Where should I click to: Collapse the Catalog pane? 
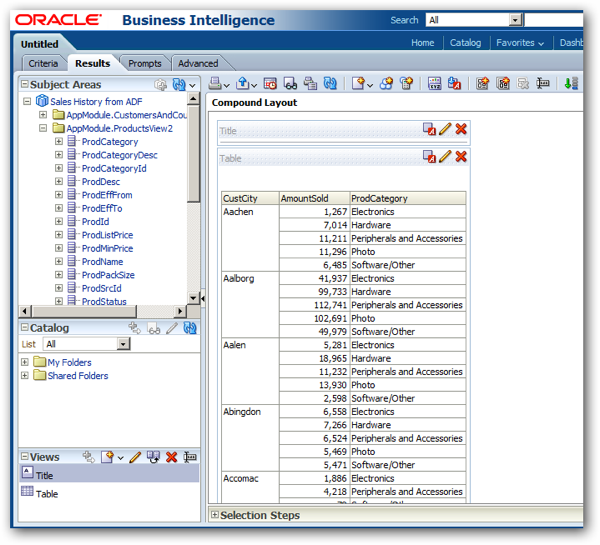24,327
